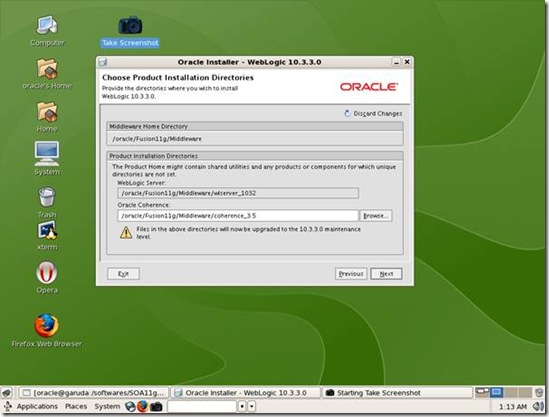
Task: Select the Starting Take Screenshot taskbar item
Action: pyautogui.click(x=396, y=393)
